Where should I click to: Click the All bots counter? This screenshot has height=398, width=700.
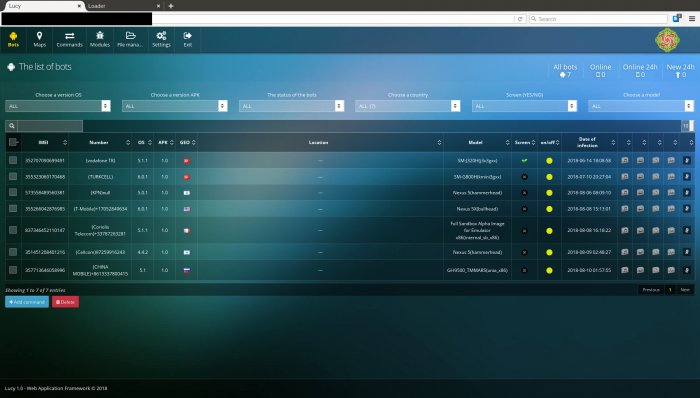[x=565, y=70]
